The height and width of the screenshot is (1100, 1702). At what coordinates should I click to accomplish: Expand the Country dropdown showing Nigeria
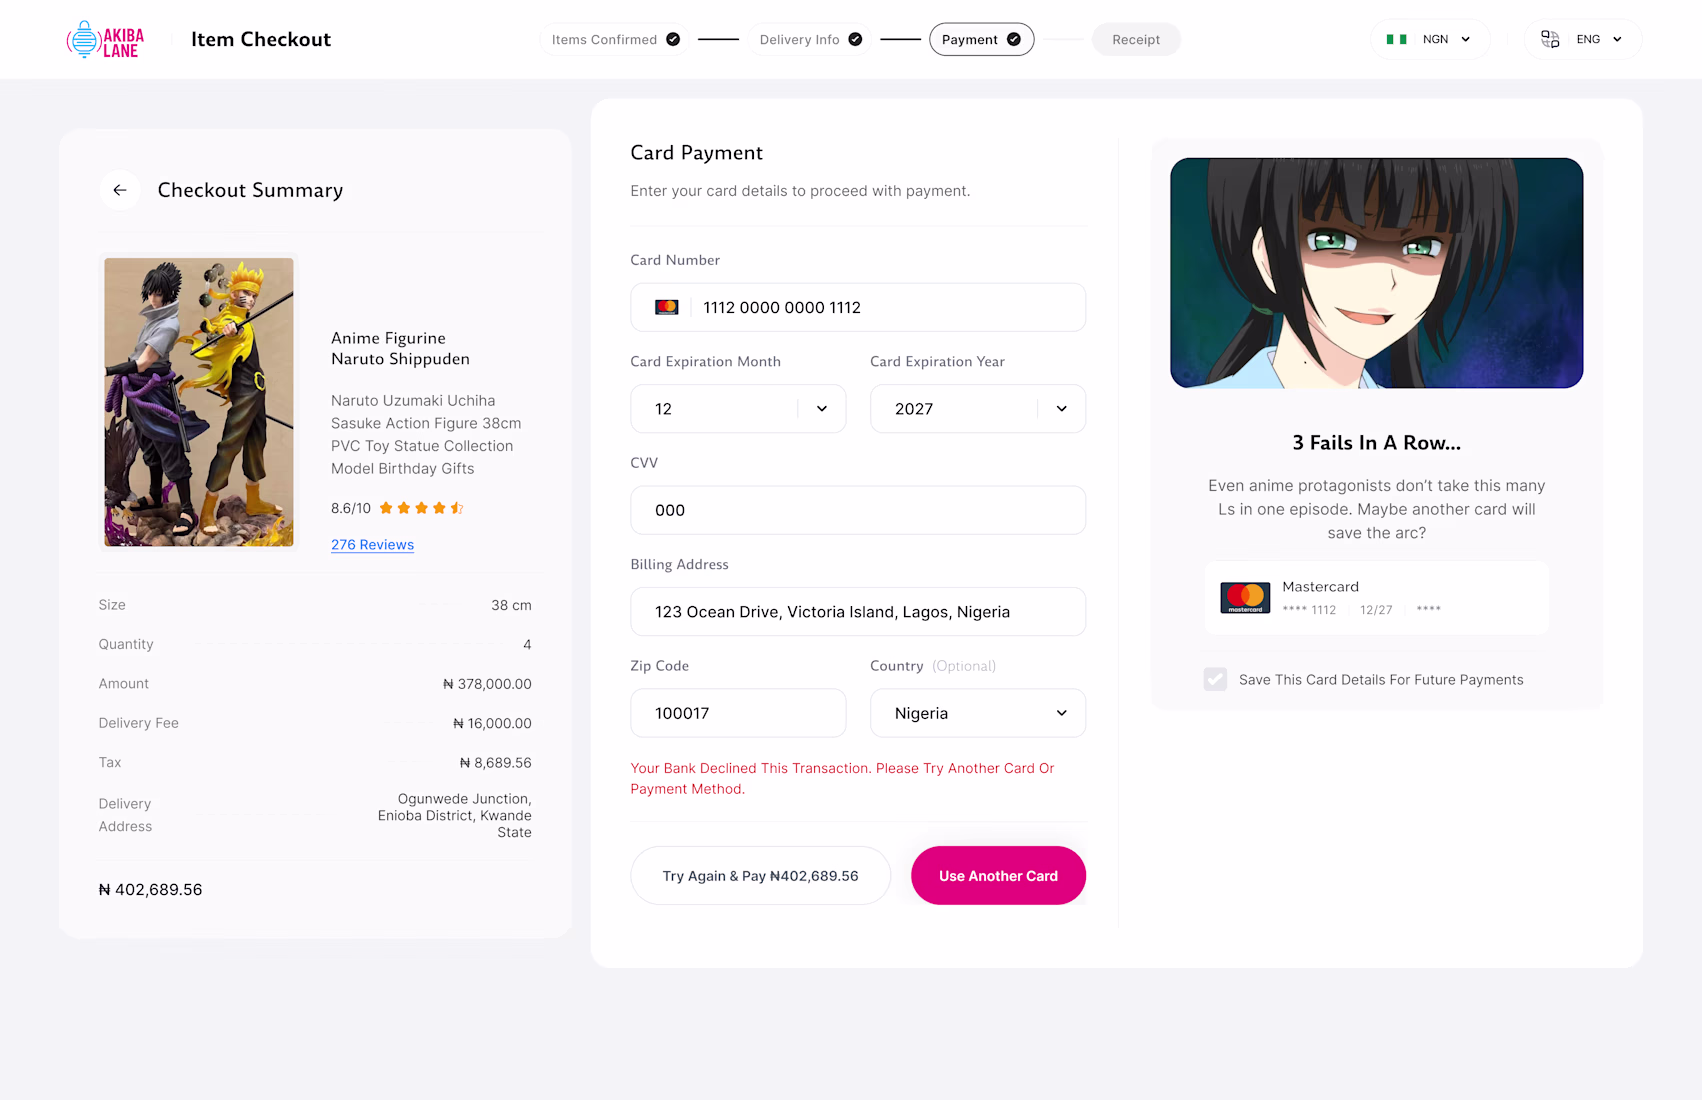[x=978, y=713]
